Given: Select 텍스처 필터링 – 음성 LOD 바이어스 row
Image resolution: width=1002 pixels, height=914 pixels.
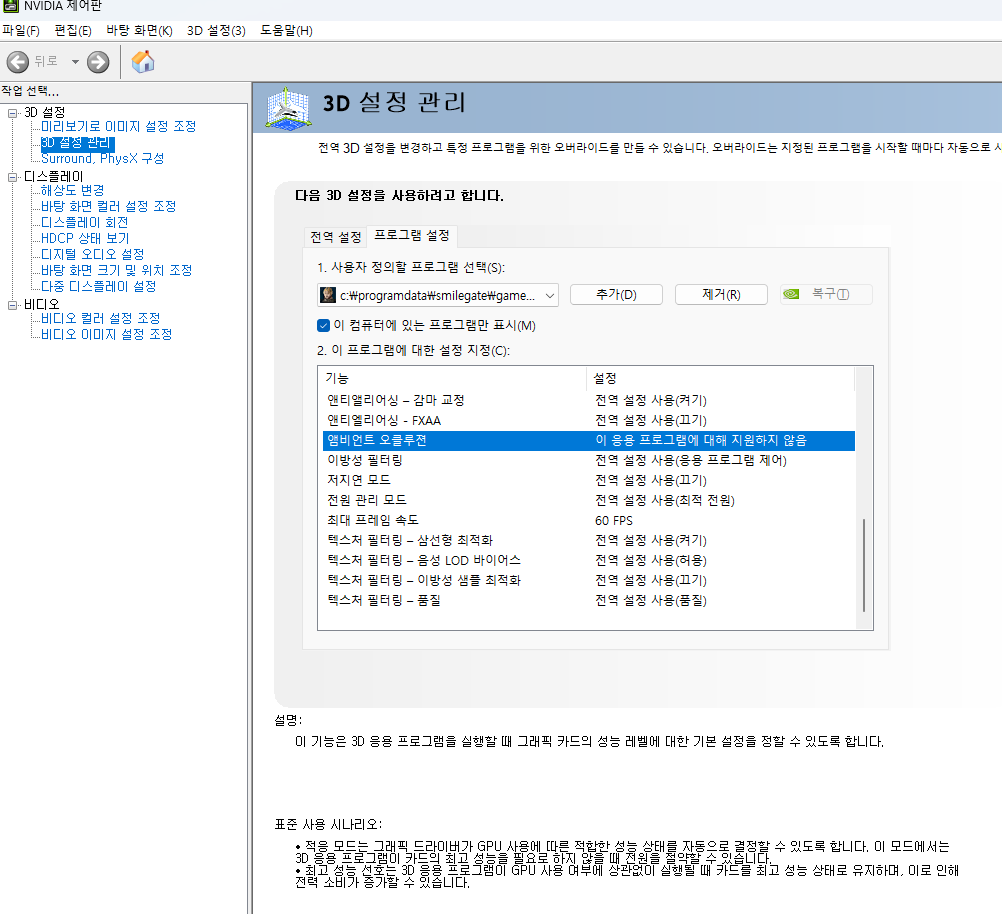Looking at the screenshot, I should click(x=589, y=560).
